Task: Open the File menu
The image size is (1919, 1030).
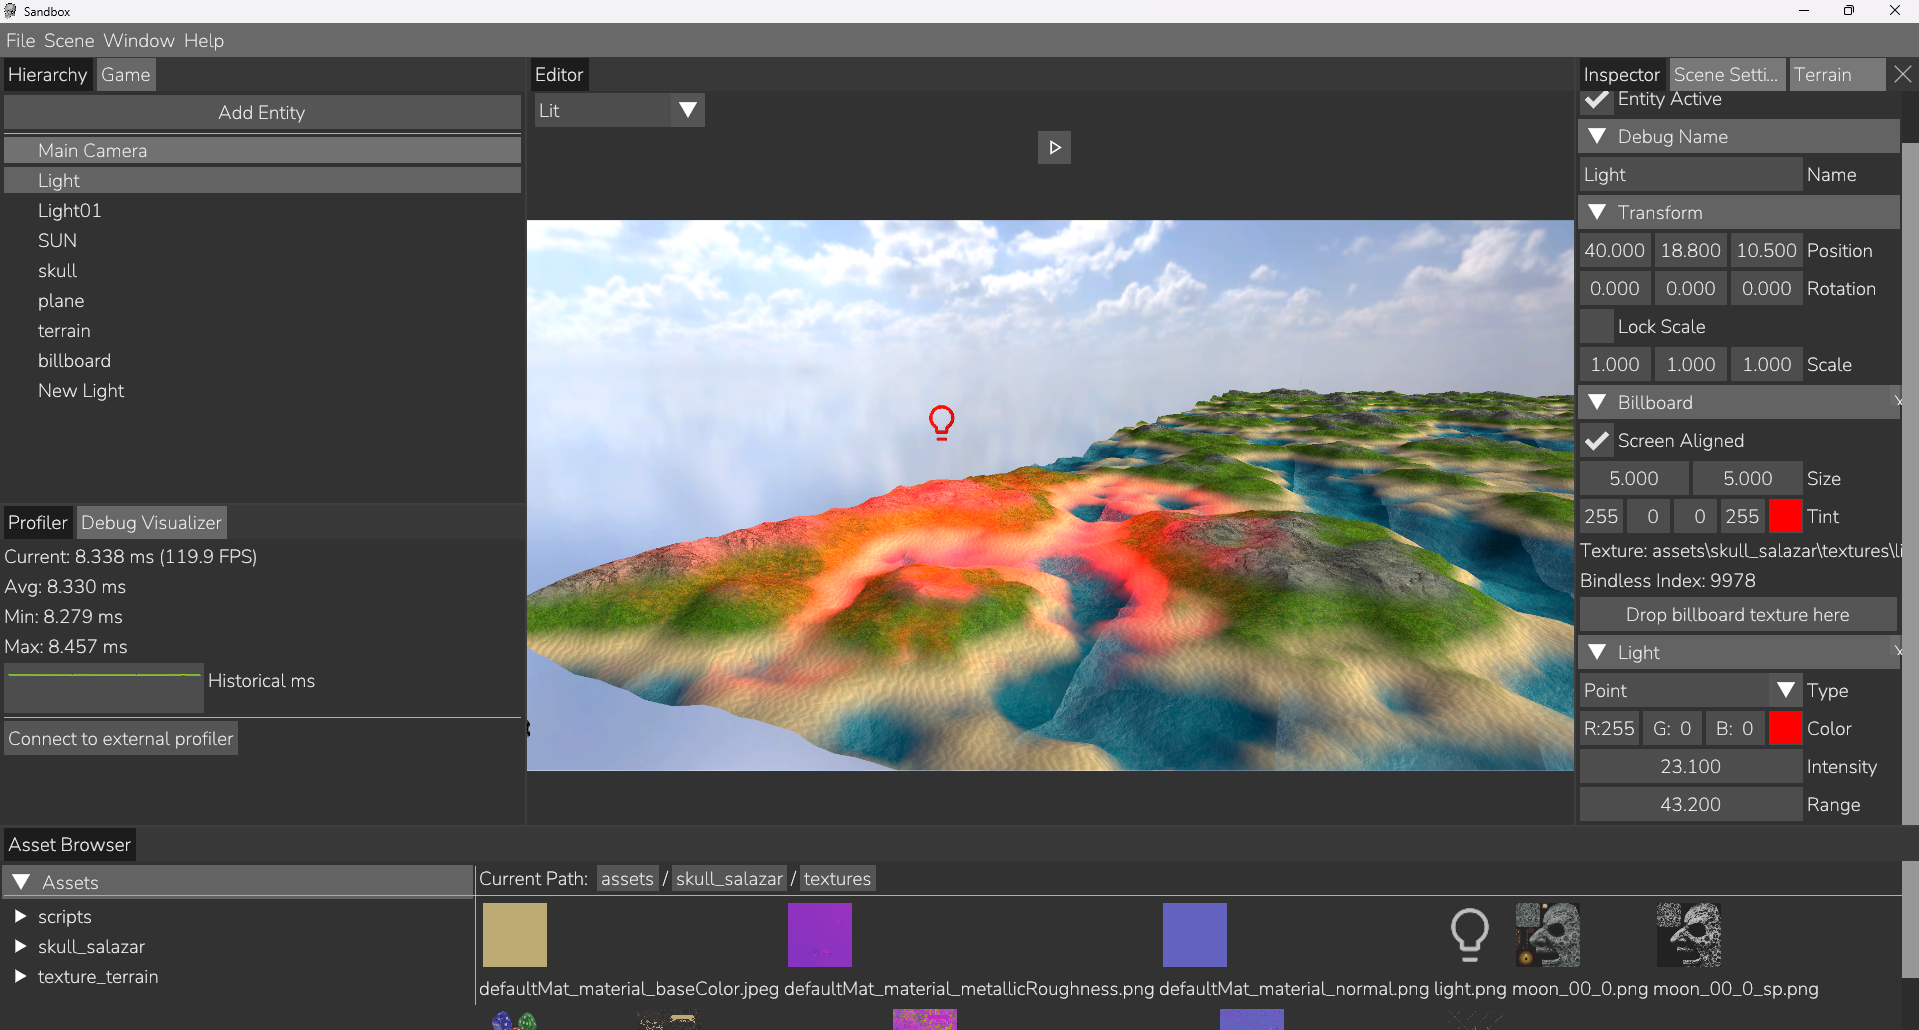Action: point(20,41)
